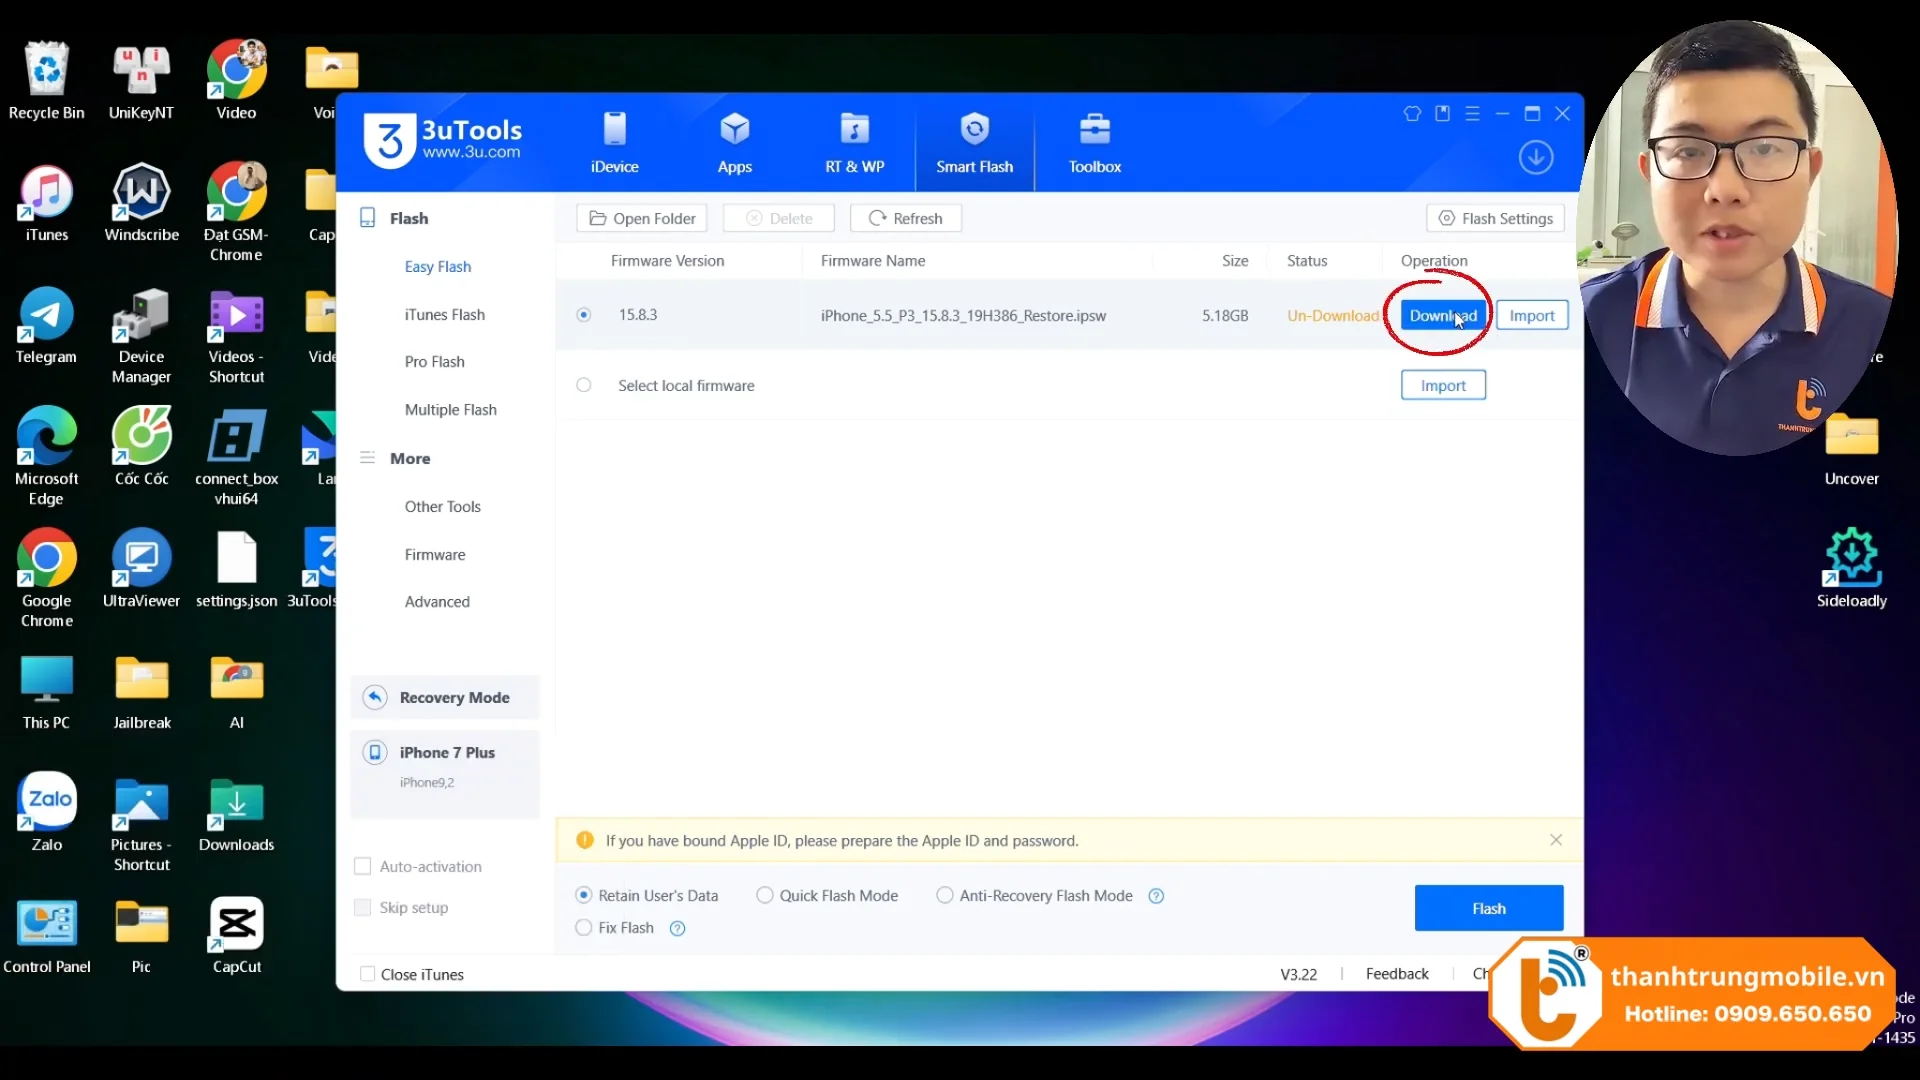The width and height of the screenshot is (1920, 1080).
Task: Open iTunes desktop icon
Action: 46,203
